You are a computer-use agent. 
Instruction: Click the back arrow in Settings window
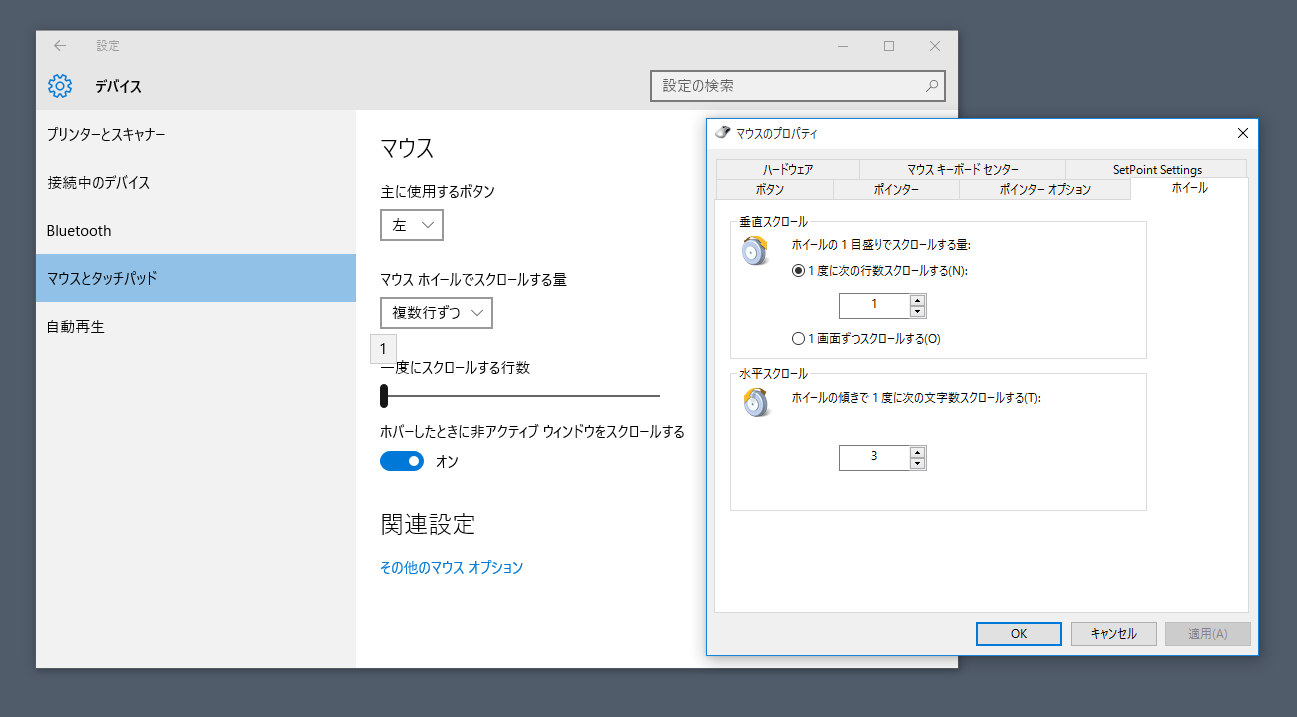[60, 46]
